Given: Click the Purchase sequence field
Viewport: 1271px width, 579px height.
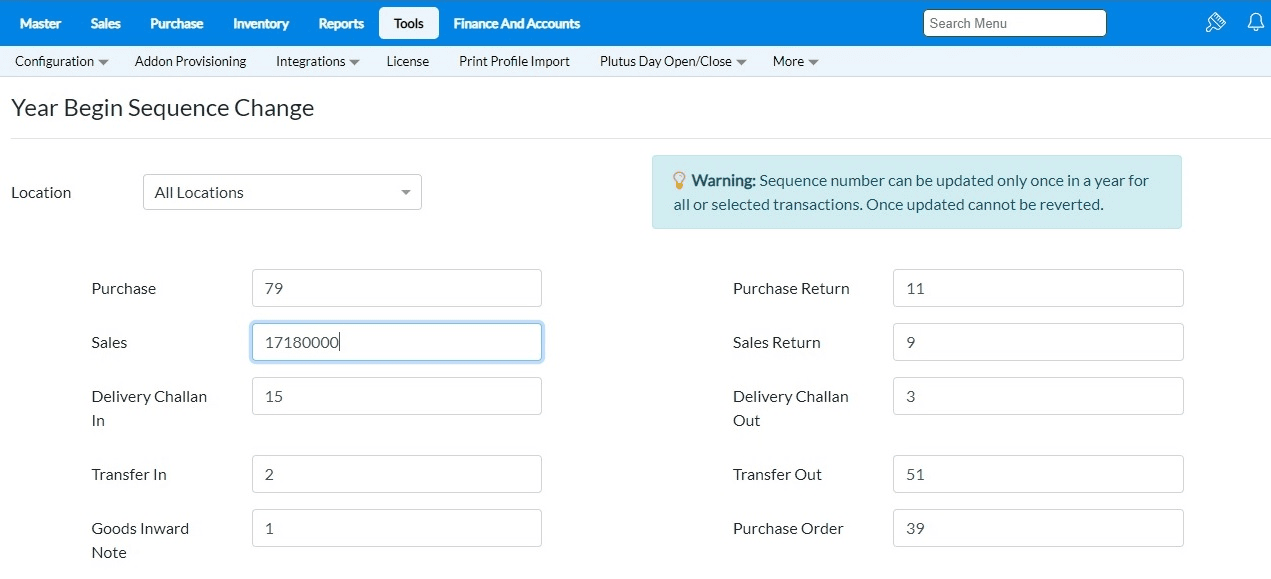Looking at the screenshot, I should 396,288.
